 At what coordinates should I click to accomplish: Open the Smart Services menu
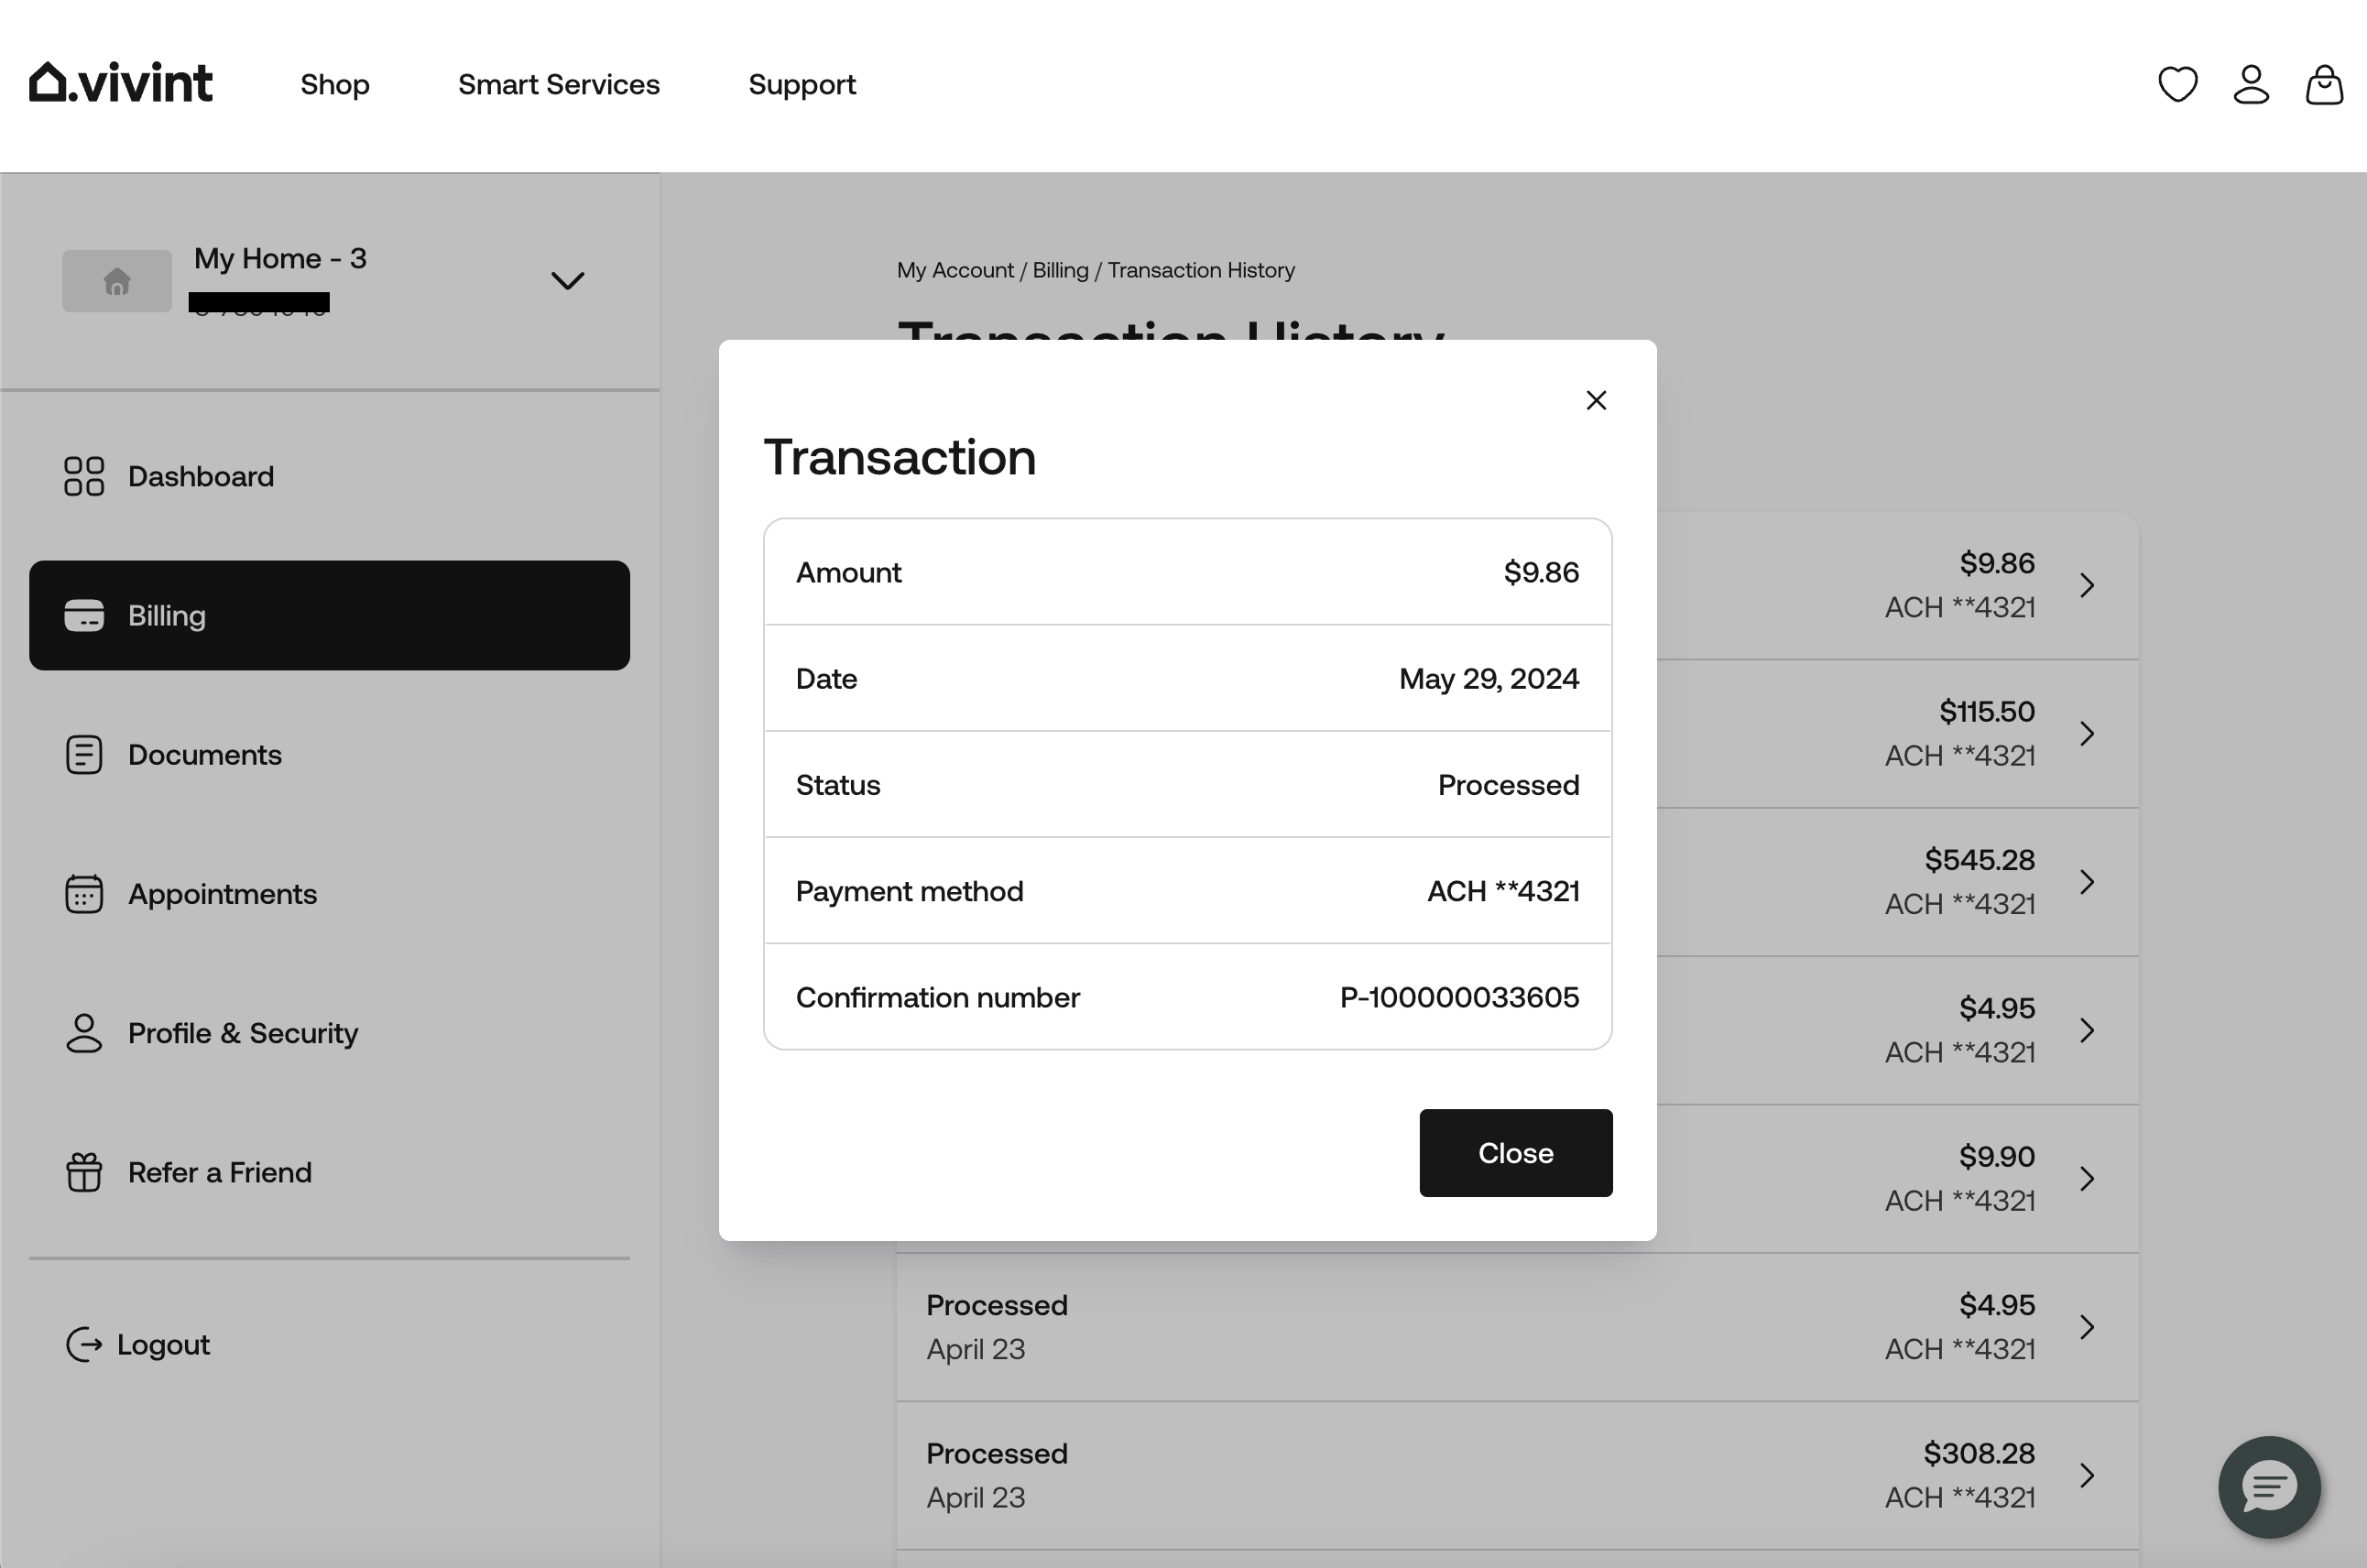click(559, 84)
